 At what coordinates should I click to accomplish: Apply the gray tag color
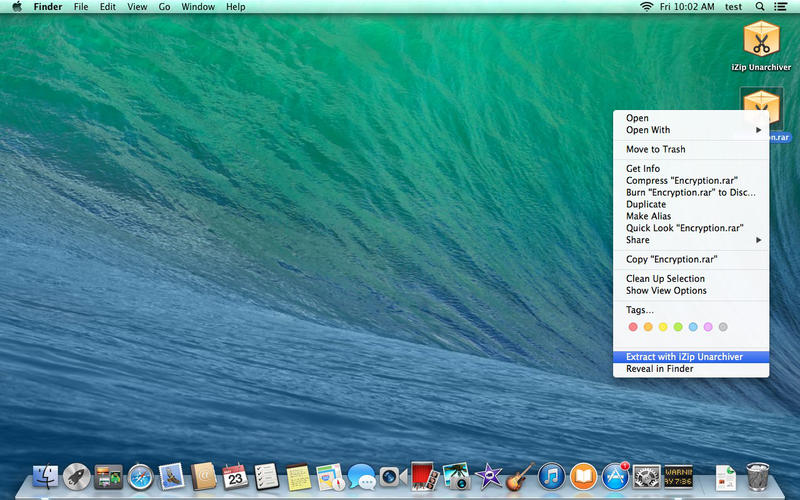tap(723, 327)
